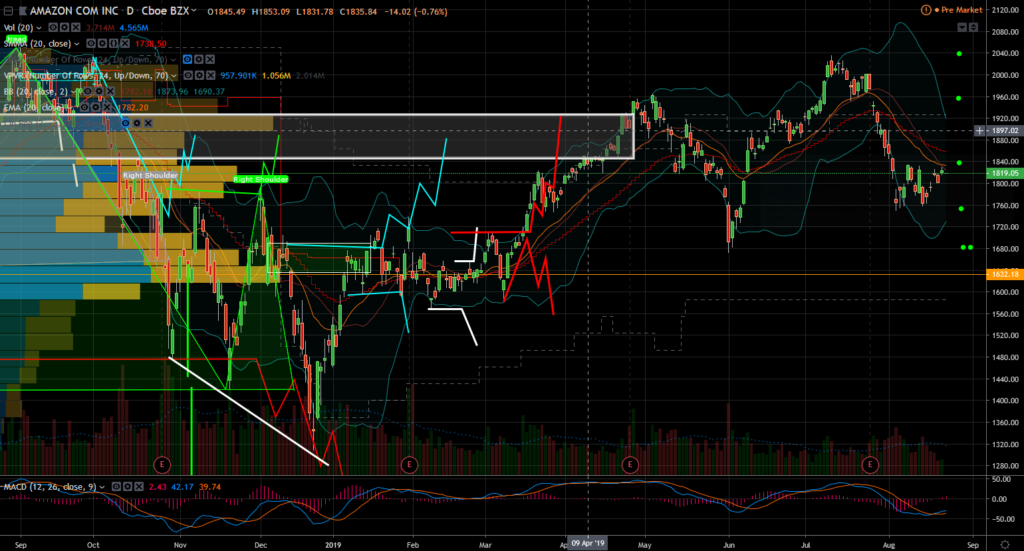Click the 2019 label on the time axis
1024x551 pixels.
coord(333,544)
